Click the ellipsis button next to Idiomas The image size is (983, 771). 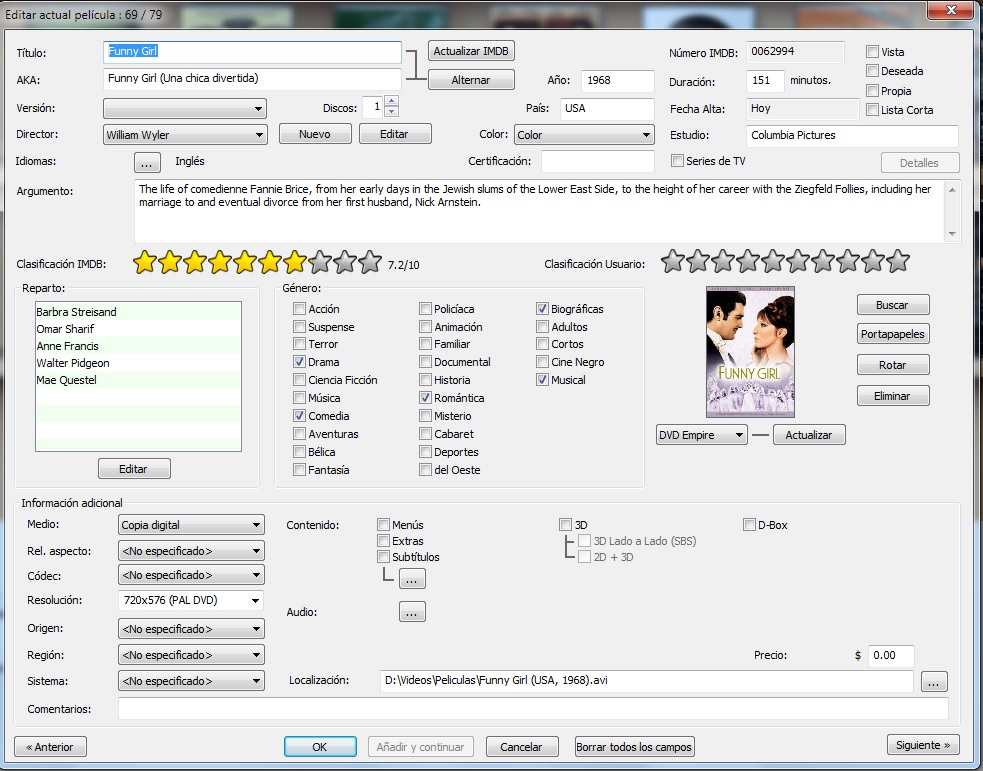click(147, 161)
